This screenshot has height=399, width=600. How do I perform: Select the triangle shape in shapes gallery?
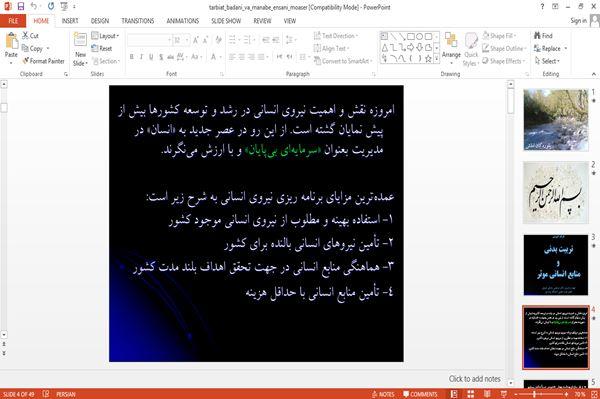[385, 47]
